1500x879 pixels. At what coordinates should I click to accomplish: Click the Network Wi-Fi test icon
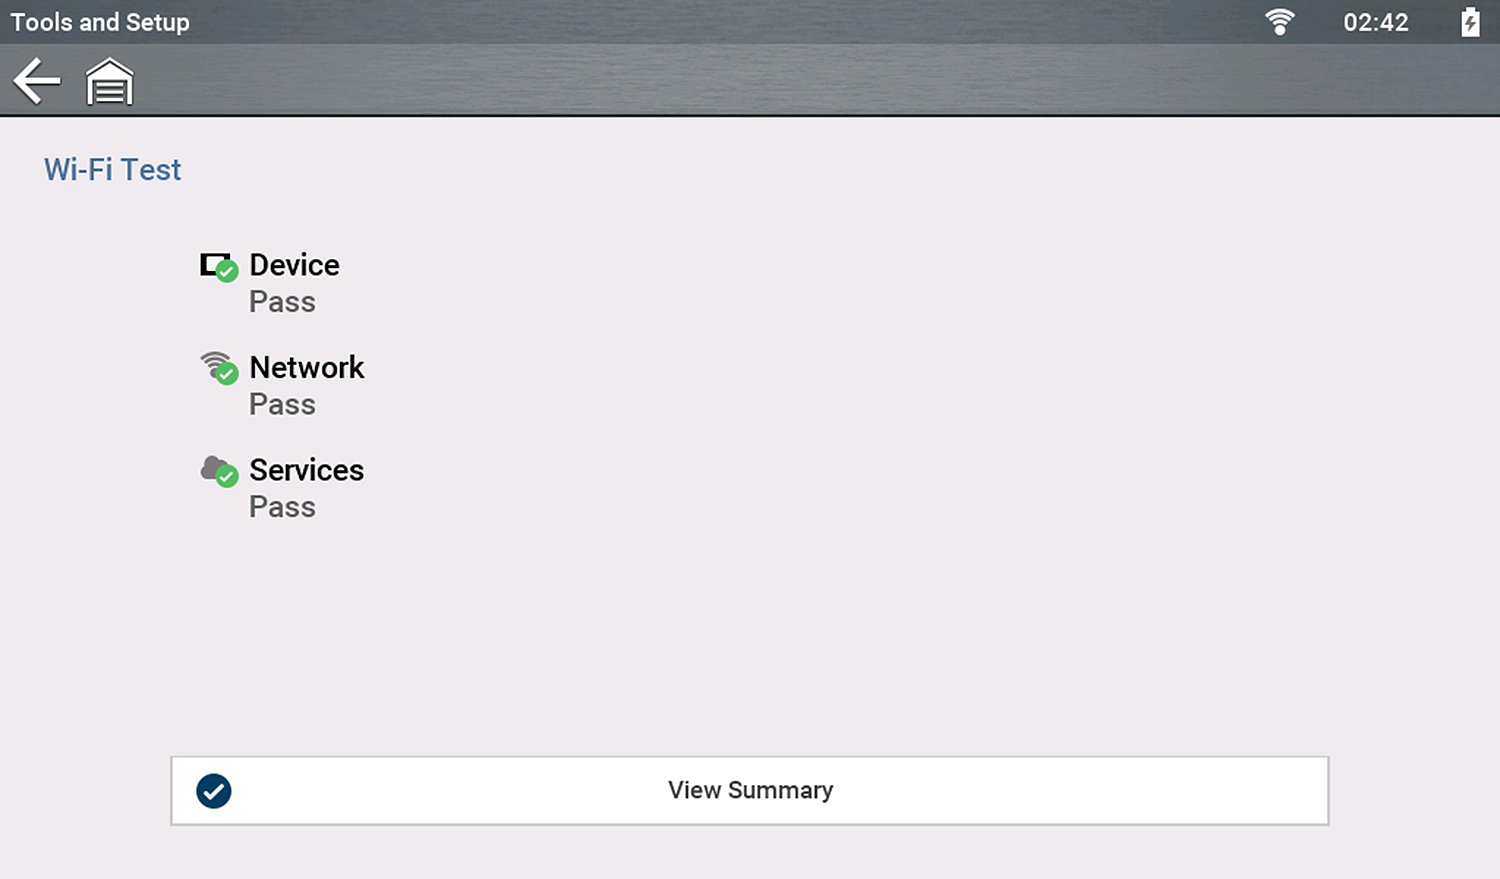(219, 368)
